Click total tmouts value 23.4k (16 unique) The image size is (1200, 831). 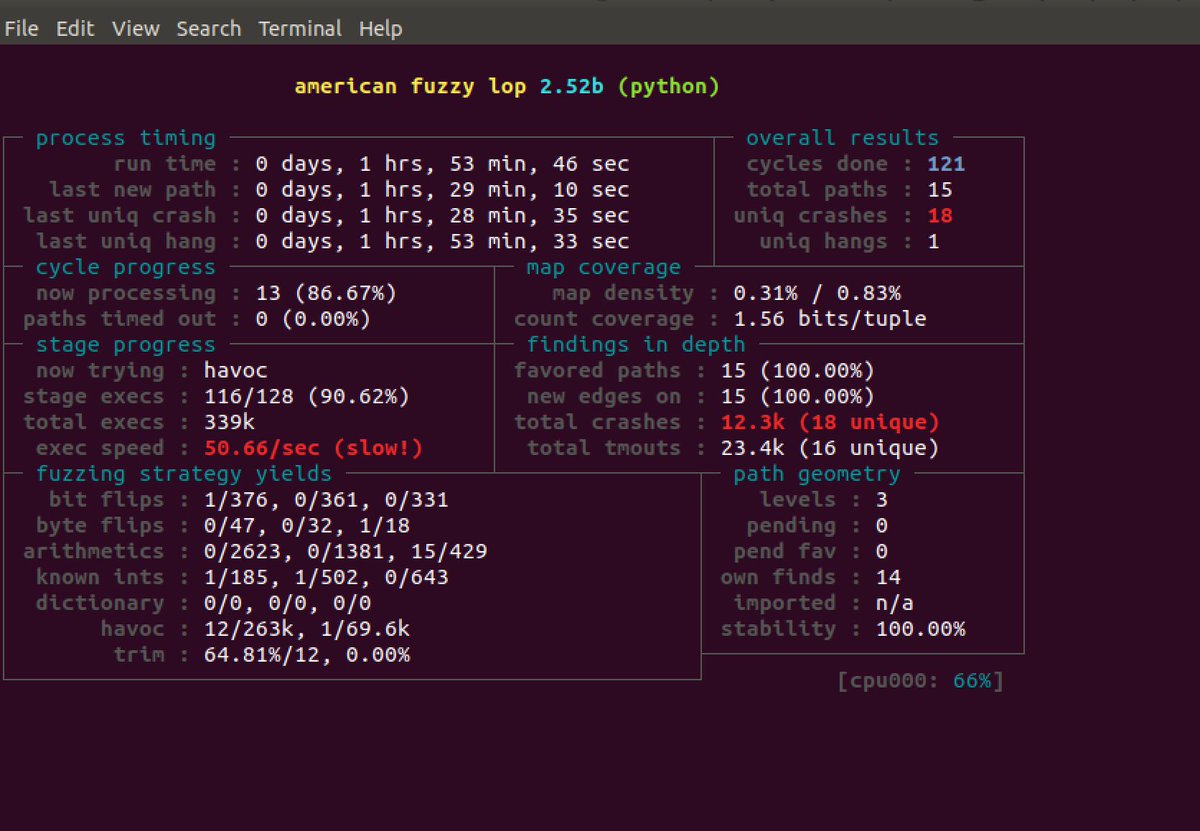click(x=830, y=449)
